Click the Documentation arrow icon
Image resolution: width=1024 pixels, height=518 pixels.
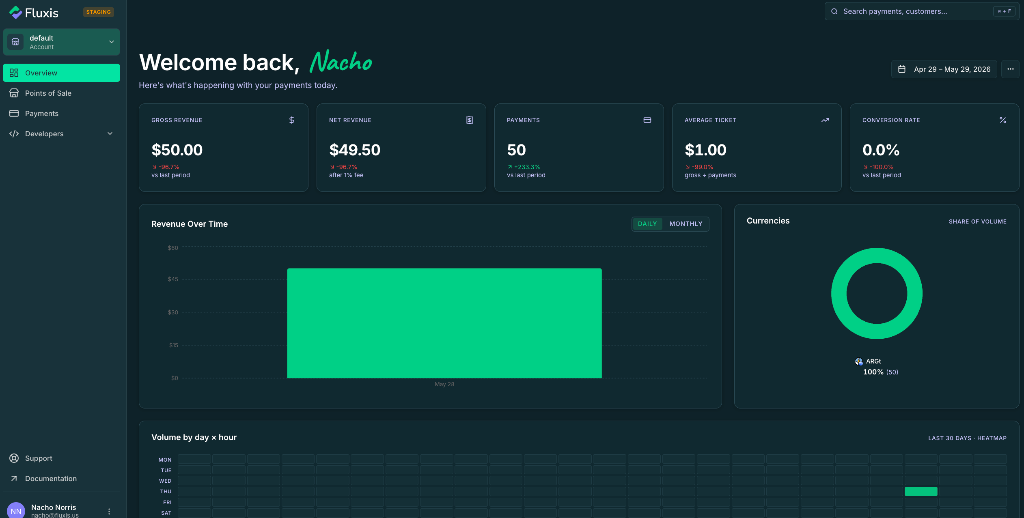click(x=14, y=479)
